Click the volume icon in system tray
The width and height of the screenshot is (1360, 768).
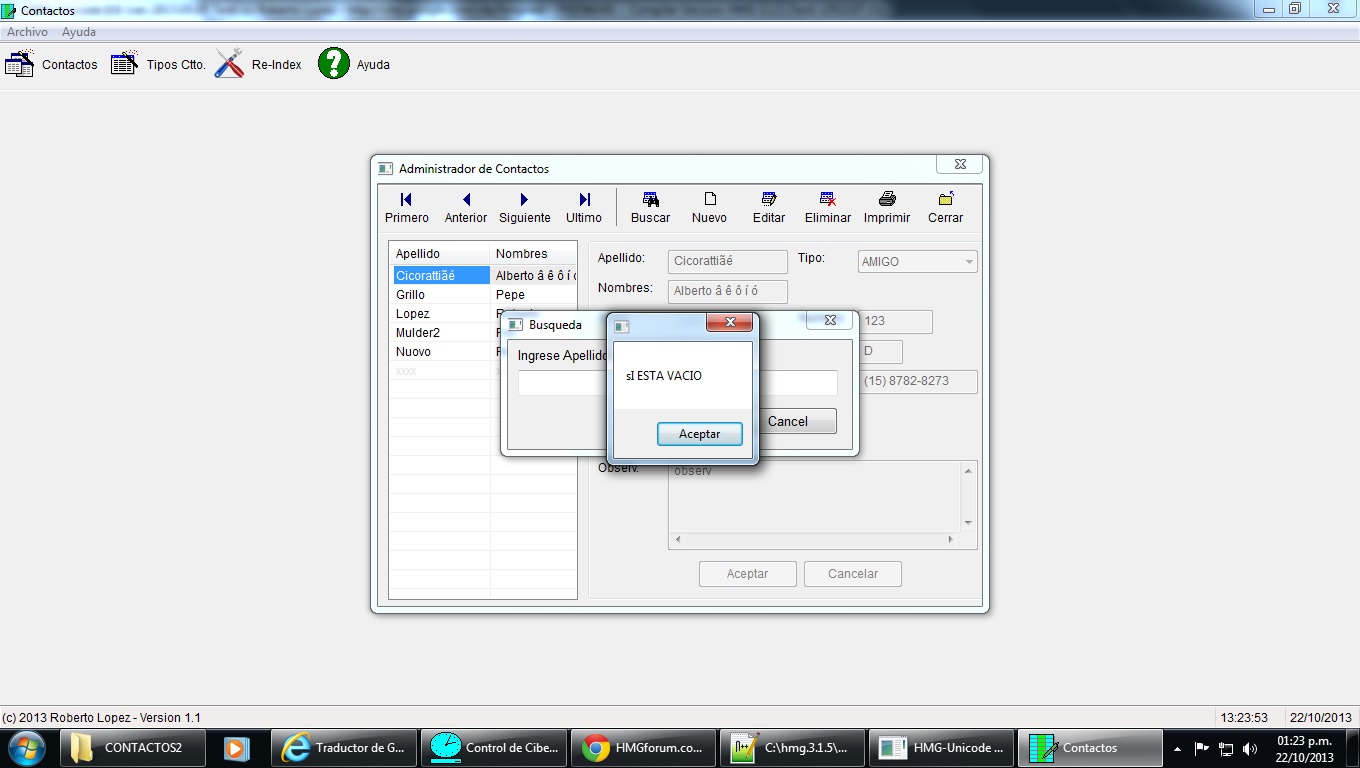pyautogui.click(x=1250, y=748)
